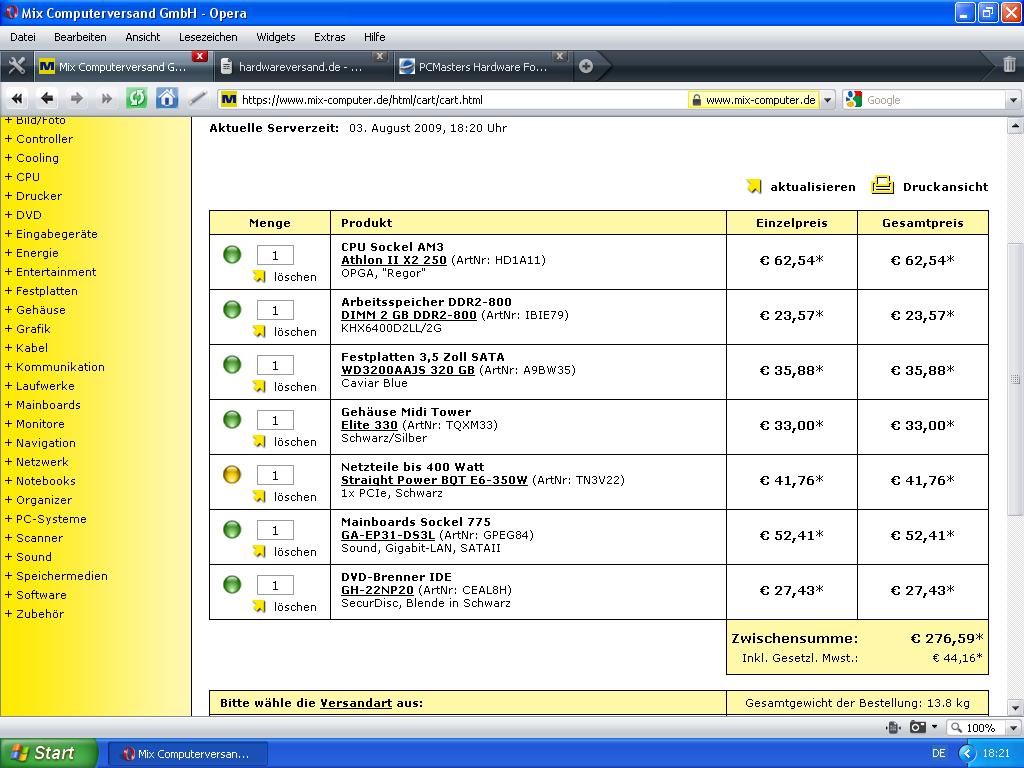Screen dimensions: 1024x768
Task: Click the Athlon II X2 250 product link
Action: (394, 260)
